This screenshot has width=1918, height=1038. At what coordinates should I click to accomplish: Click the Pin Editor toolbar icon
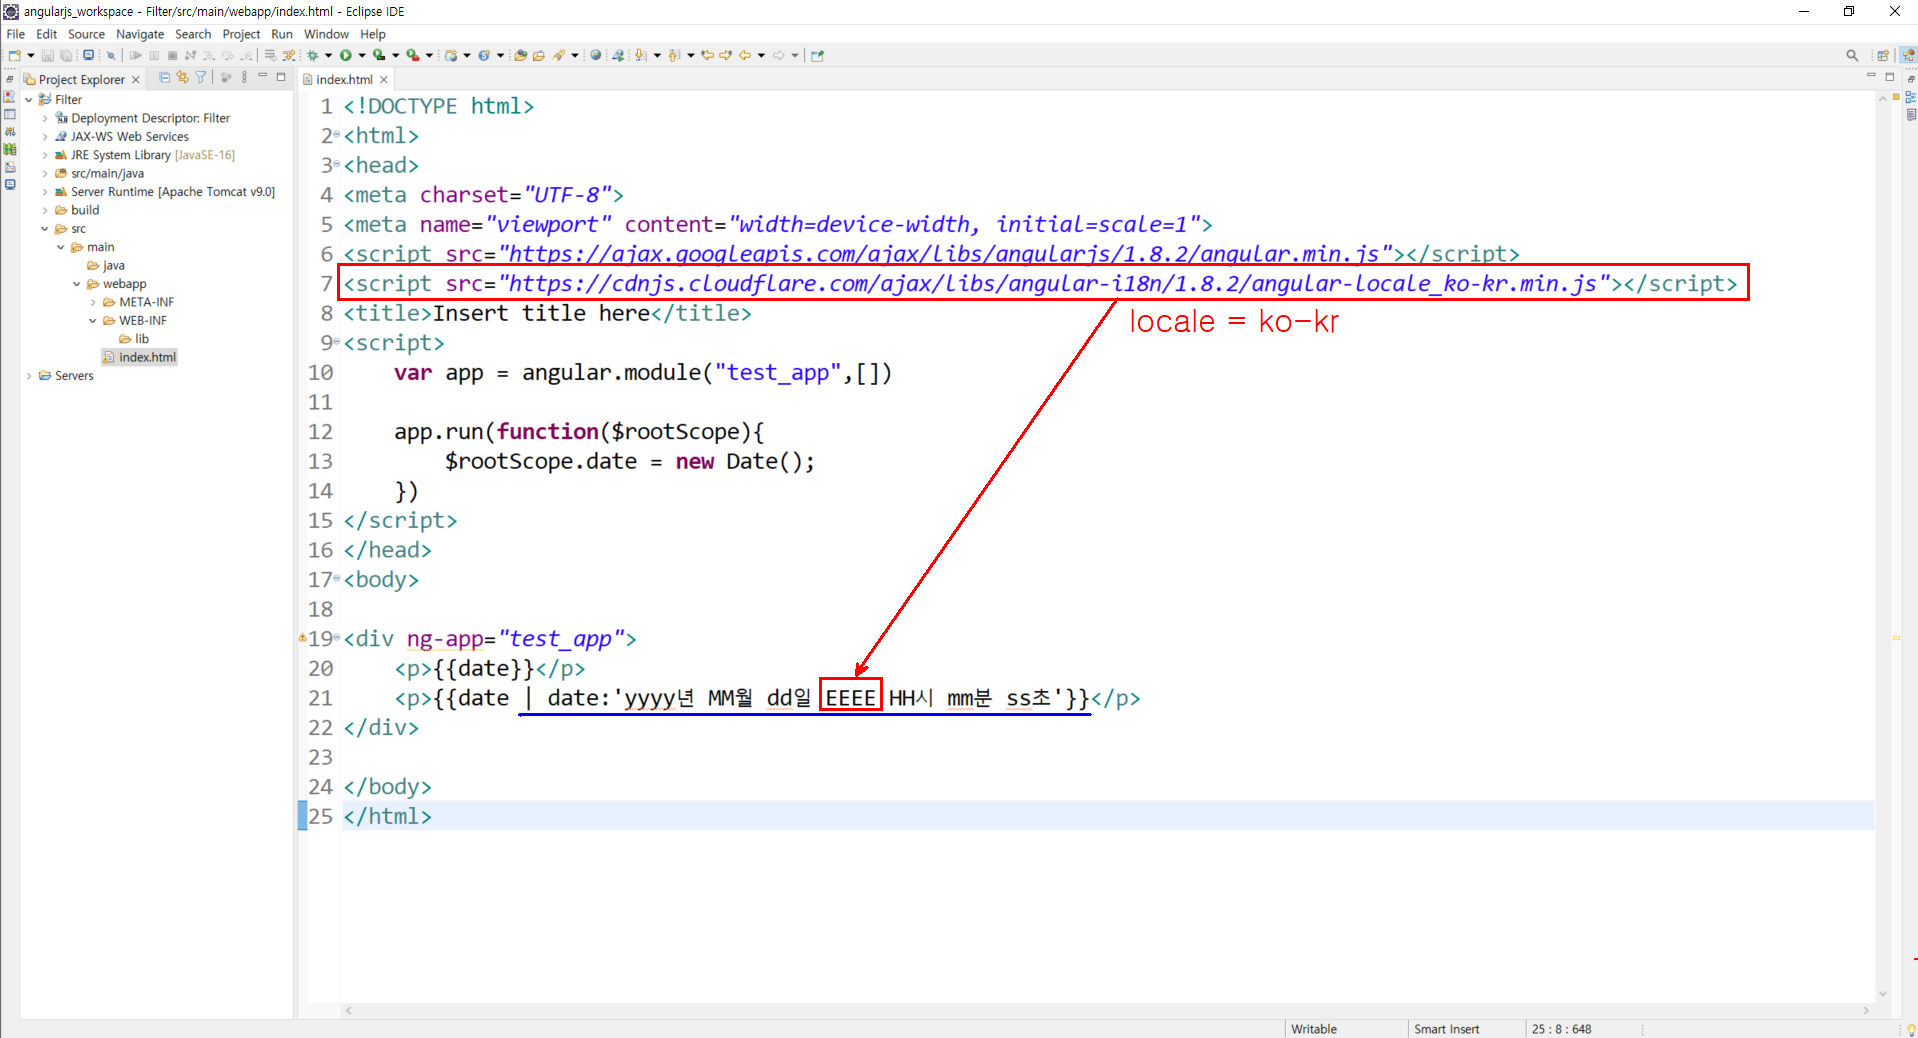coord(817,56)
